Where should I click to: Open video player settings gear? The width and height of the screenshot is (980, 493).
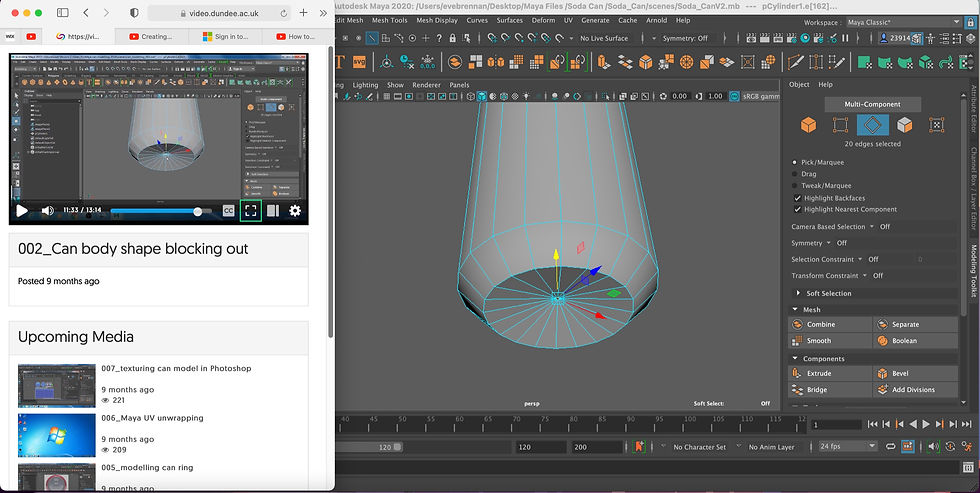[x=295, y=211]
